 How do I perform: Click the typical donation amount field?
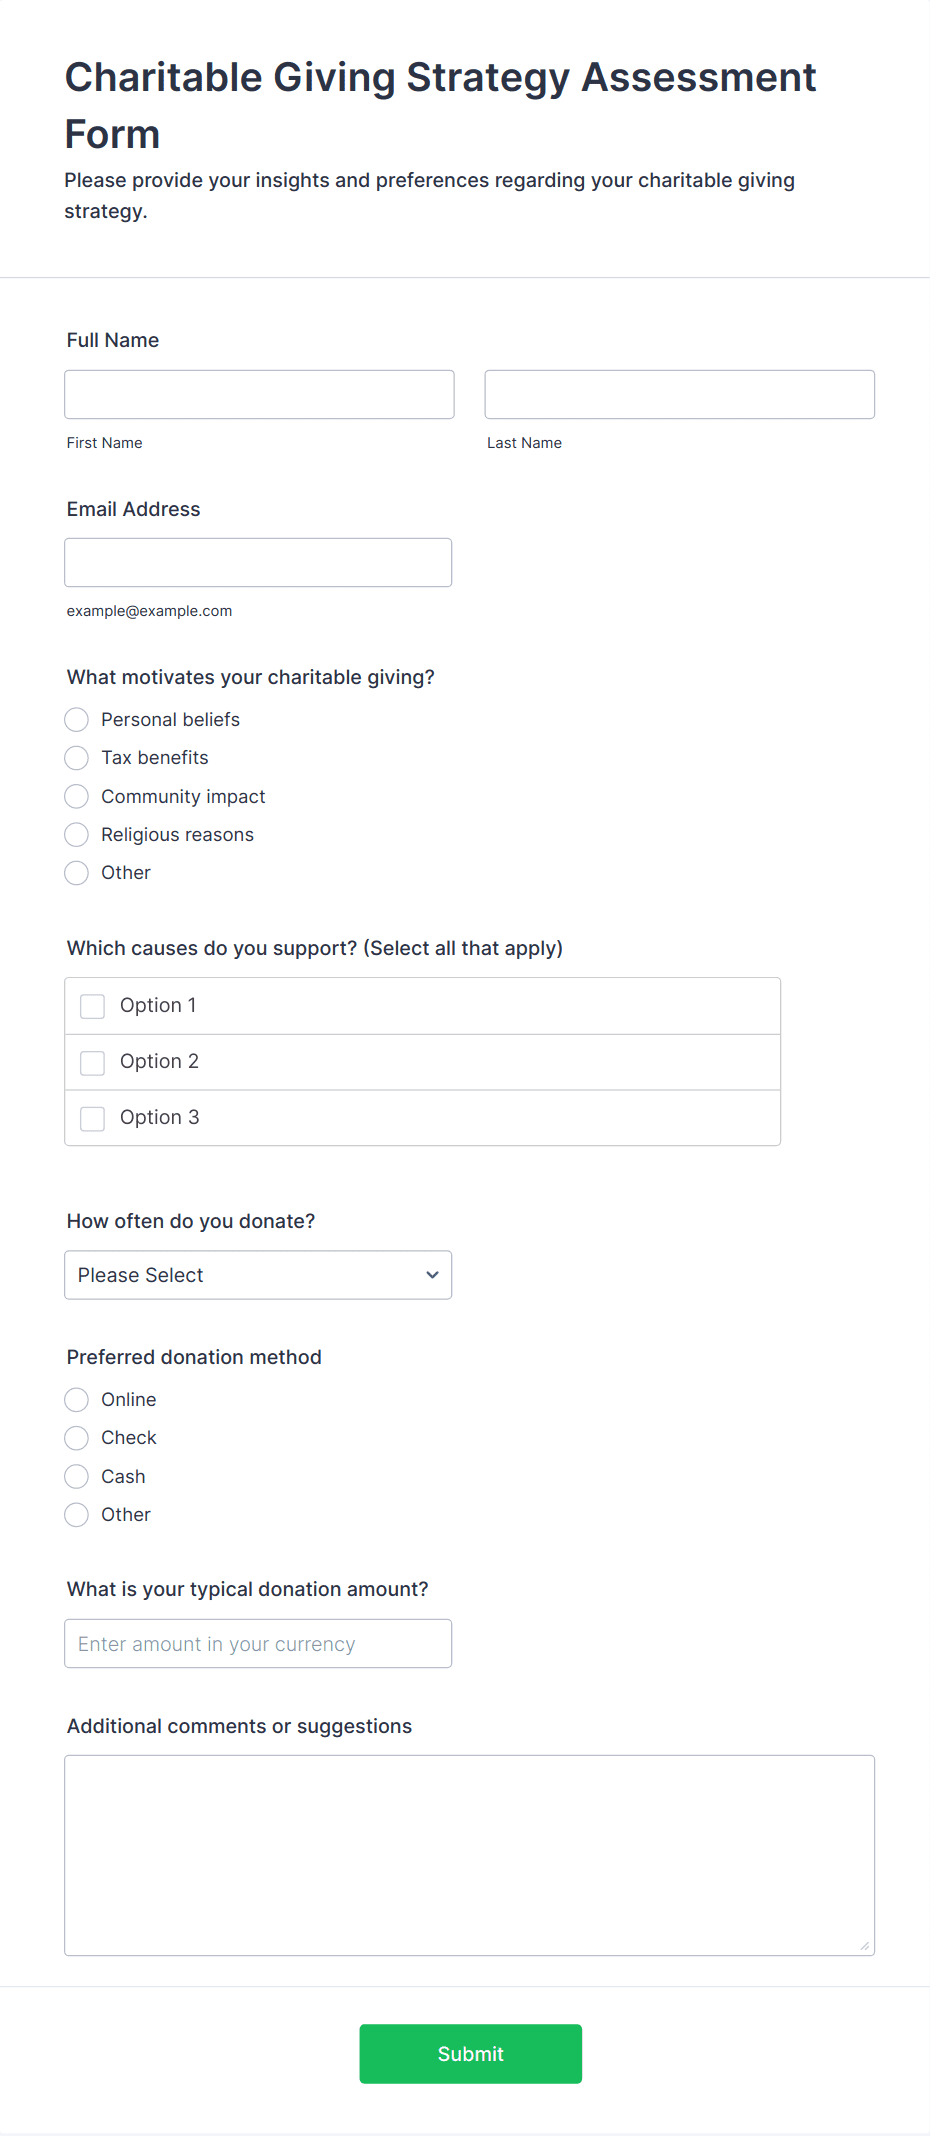(257, 1643)
